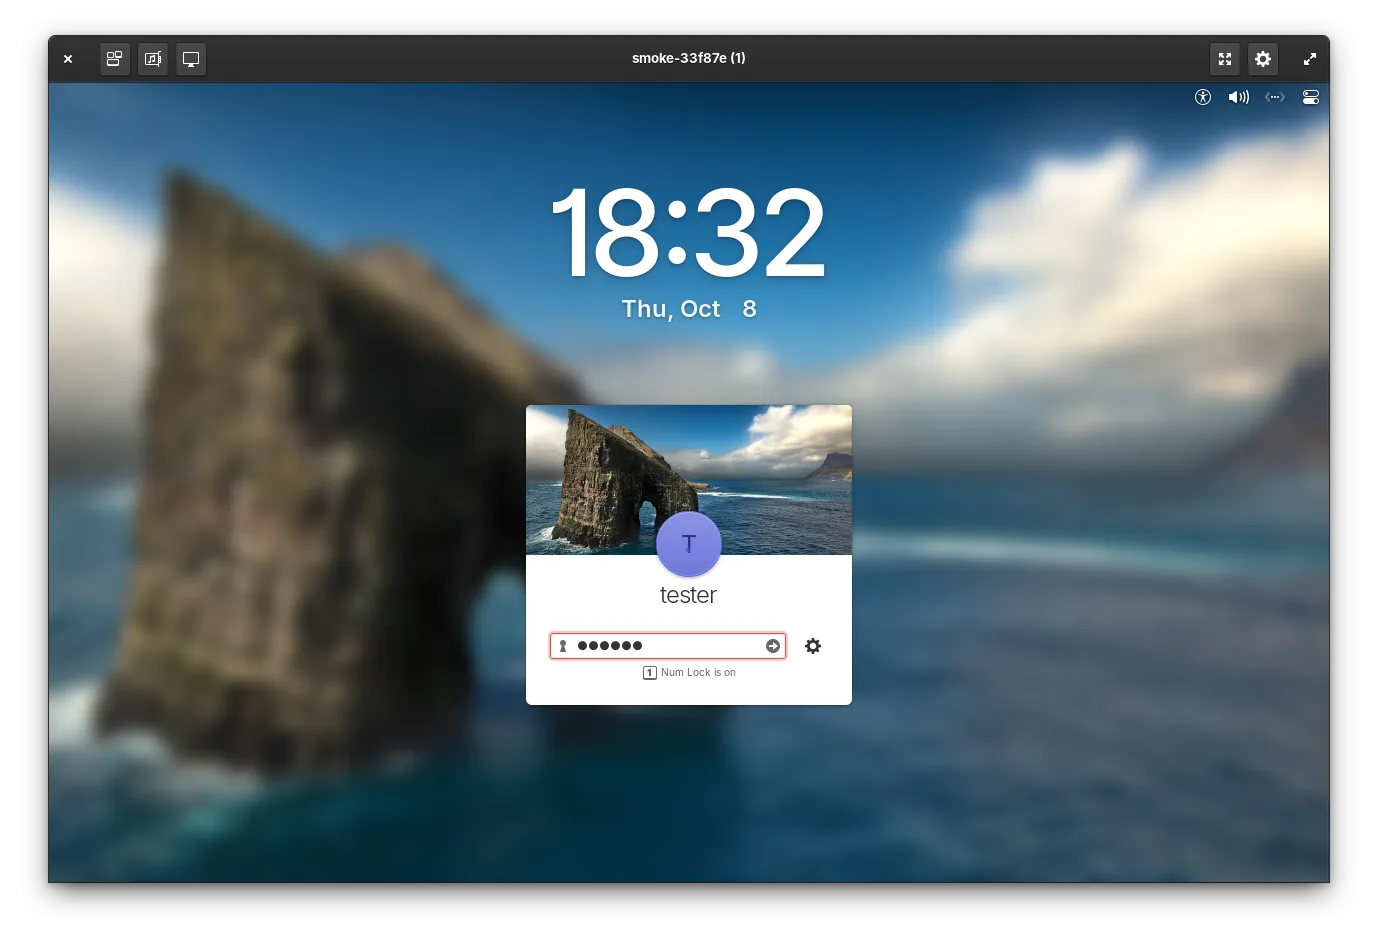Focus the password input field
This screenshot has height=944, width=1378.
click(x=668, y=646)
